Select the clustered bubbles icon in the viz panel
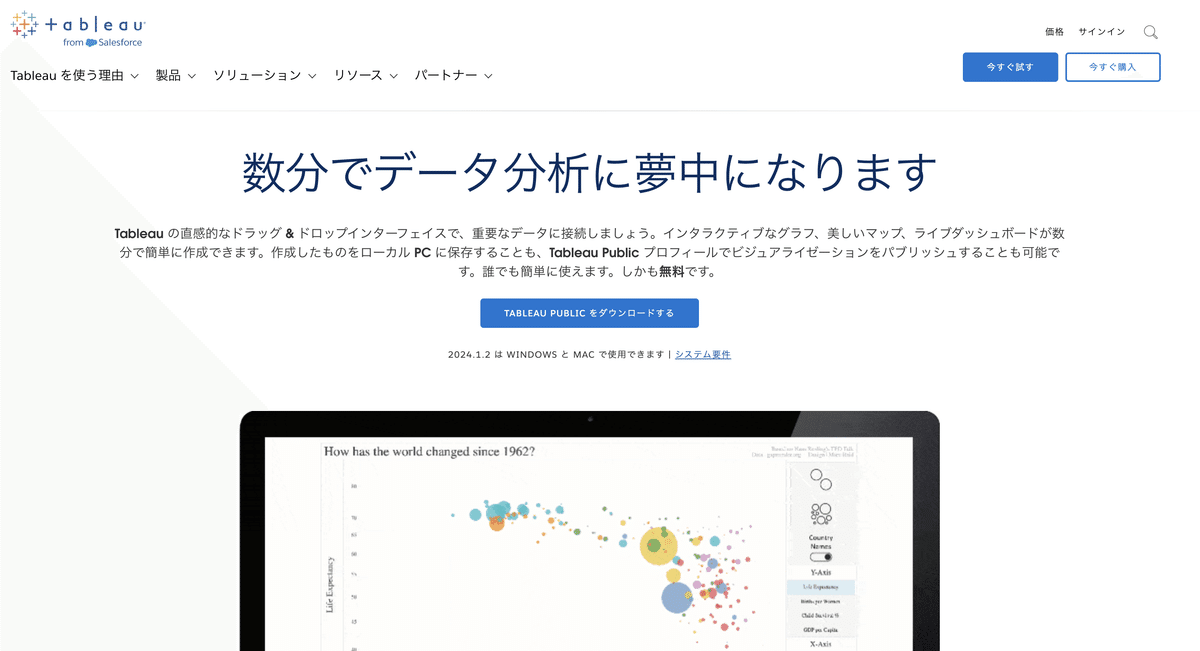1200x651 pixels. (820, 513)
